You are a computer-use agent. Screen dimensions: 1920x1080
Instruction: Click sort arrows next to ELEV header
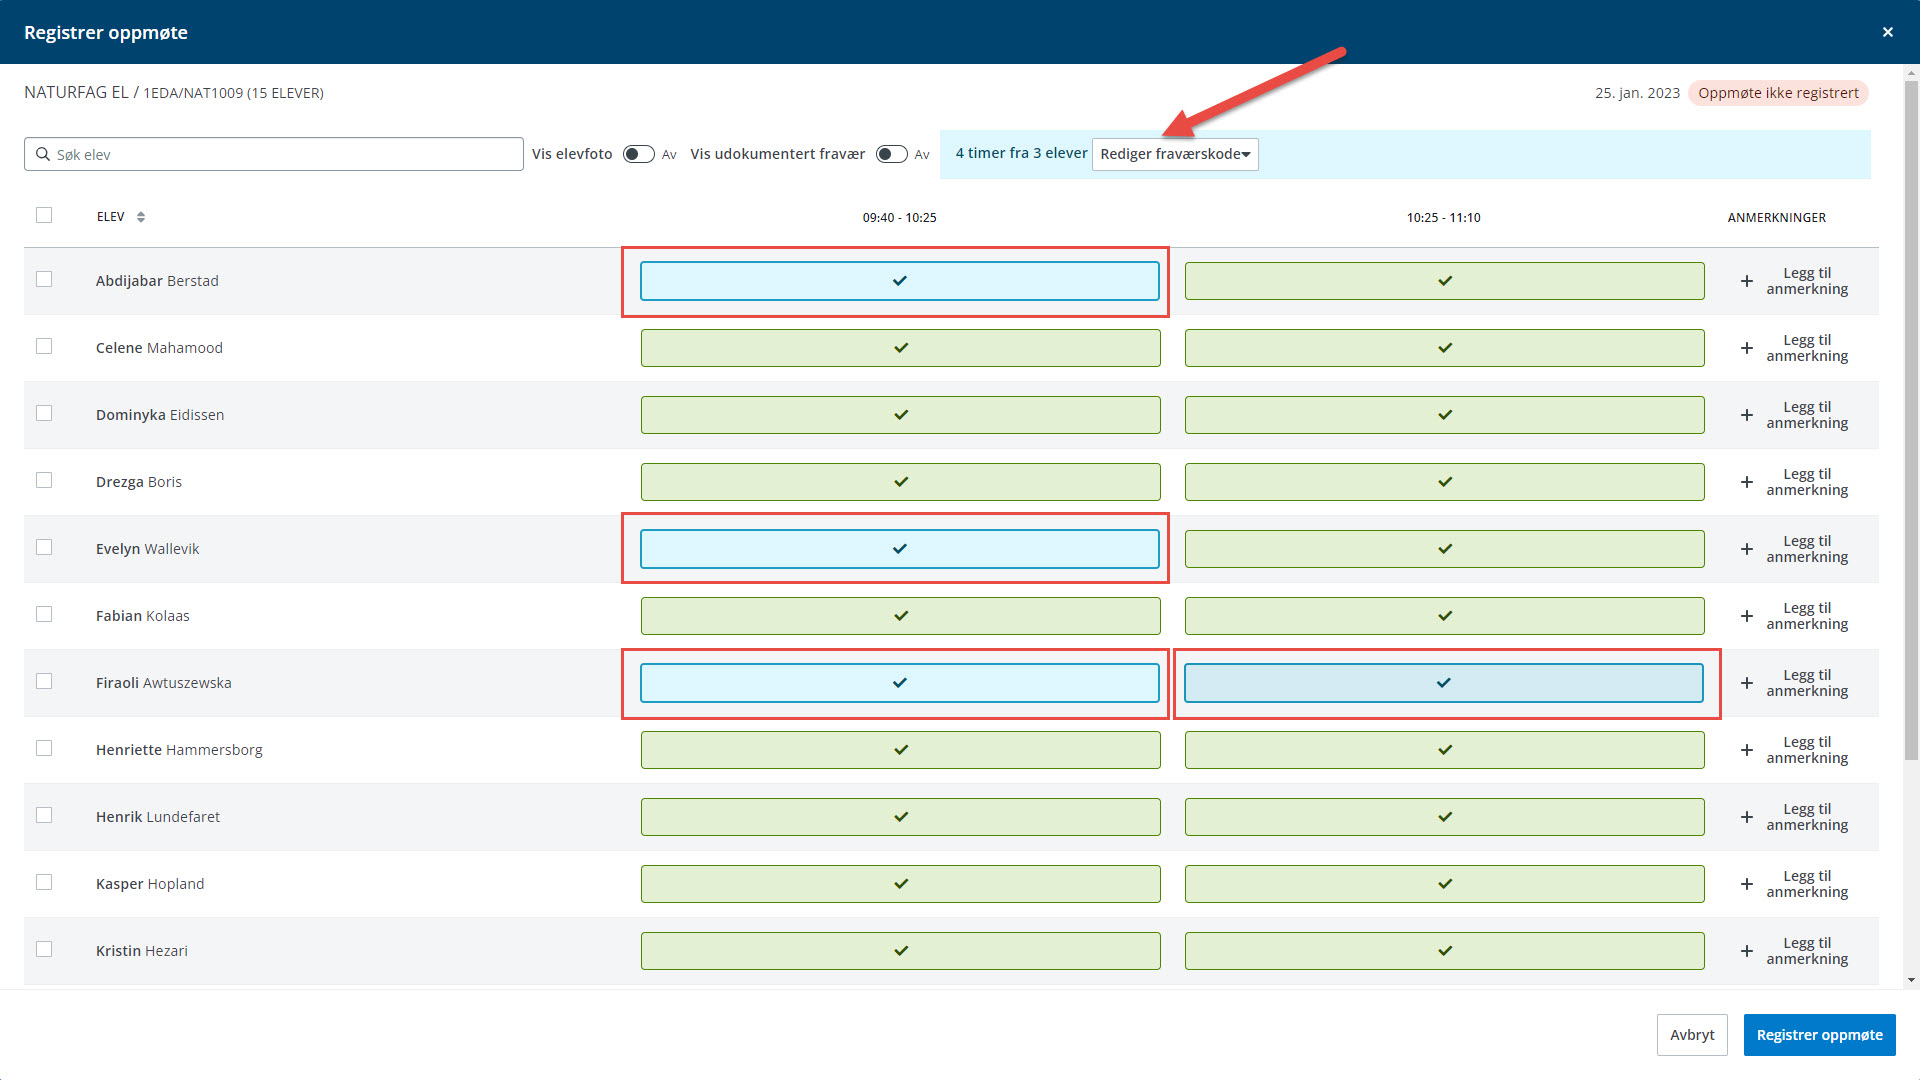(x=141, y=217)
